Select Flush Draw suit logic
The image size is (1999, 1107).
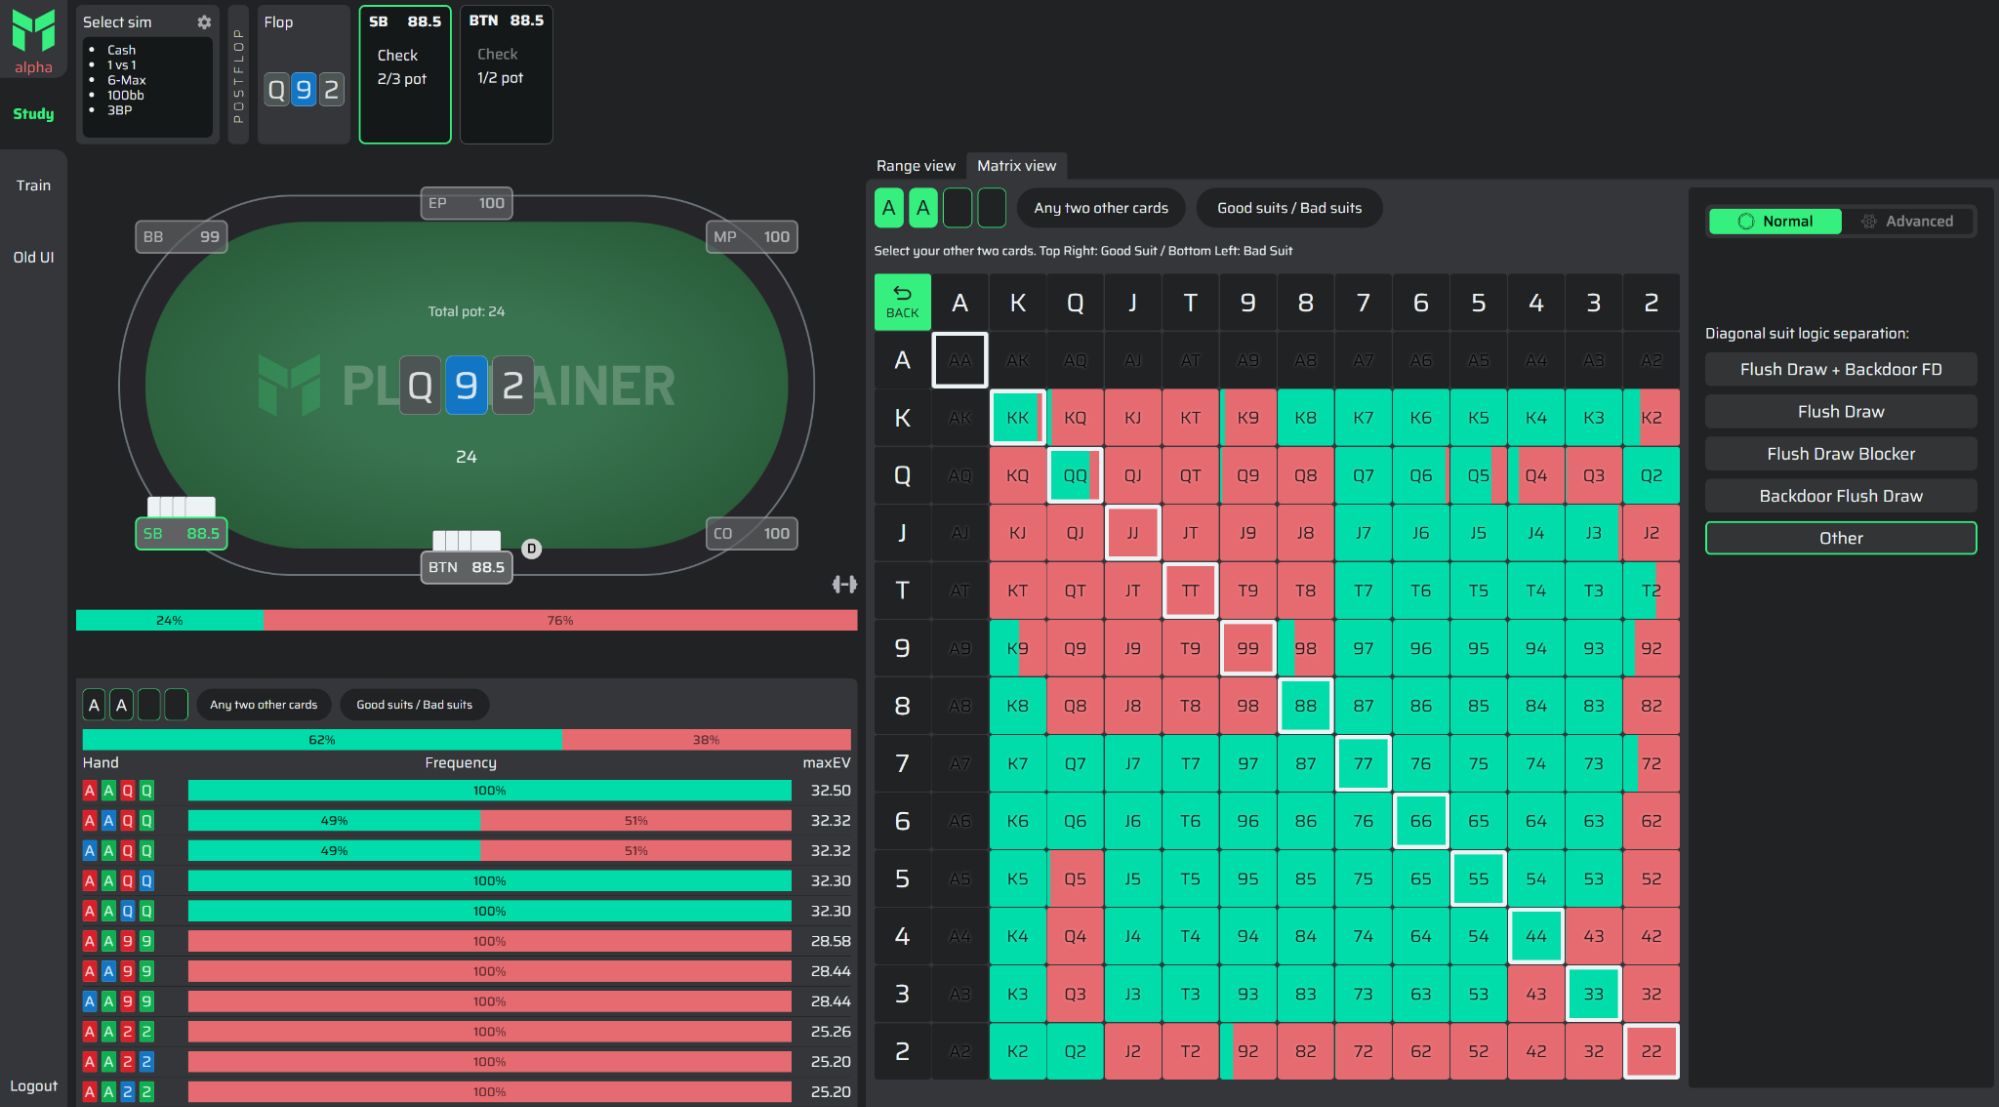tap(1840, 411)
